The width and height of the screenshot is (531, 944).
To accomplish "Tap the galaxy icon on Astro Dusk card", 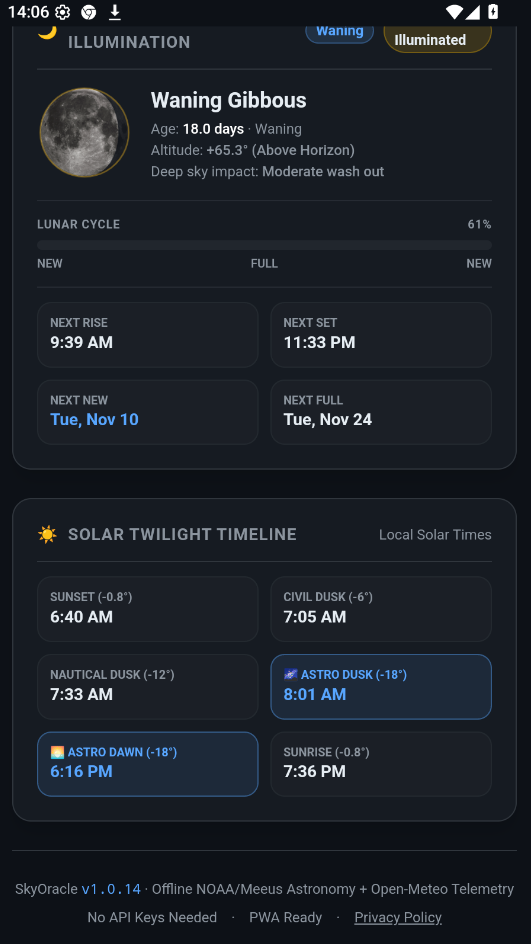I will (x=290, y=674).
